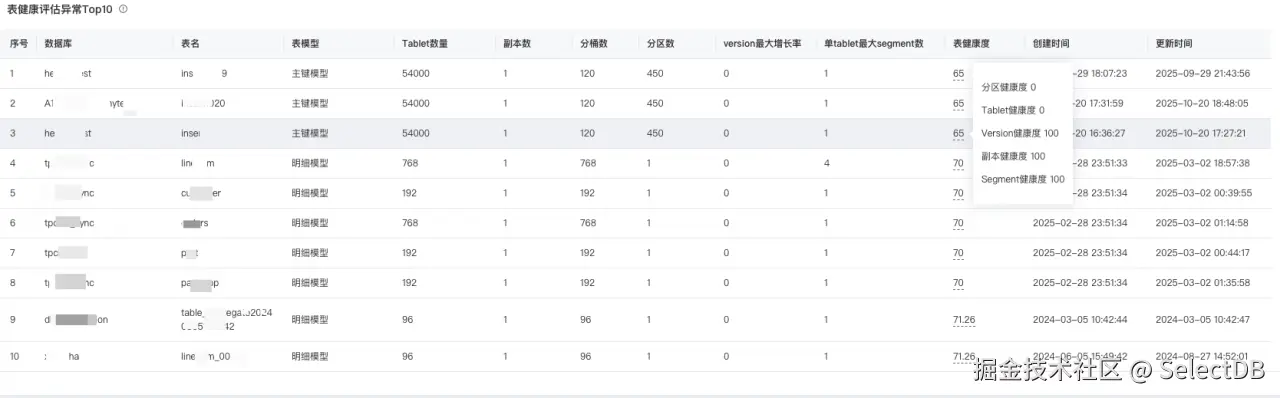Click update time 2025-03-02 01:35:58
The image size is (1280, 398).
(x=1202, y=283)
